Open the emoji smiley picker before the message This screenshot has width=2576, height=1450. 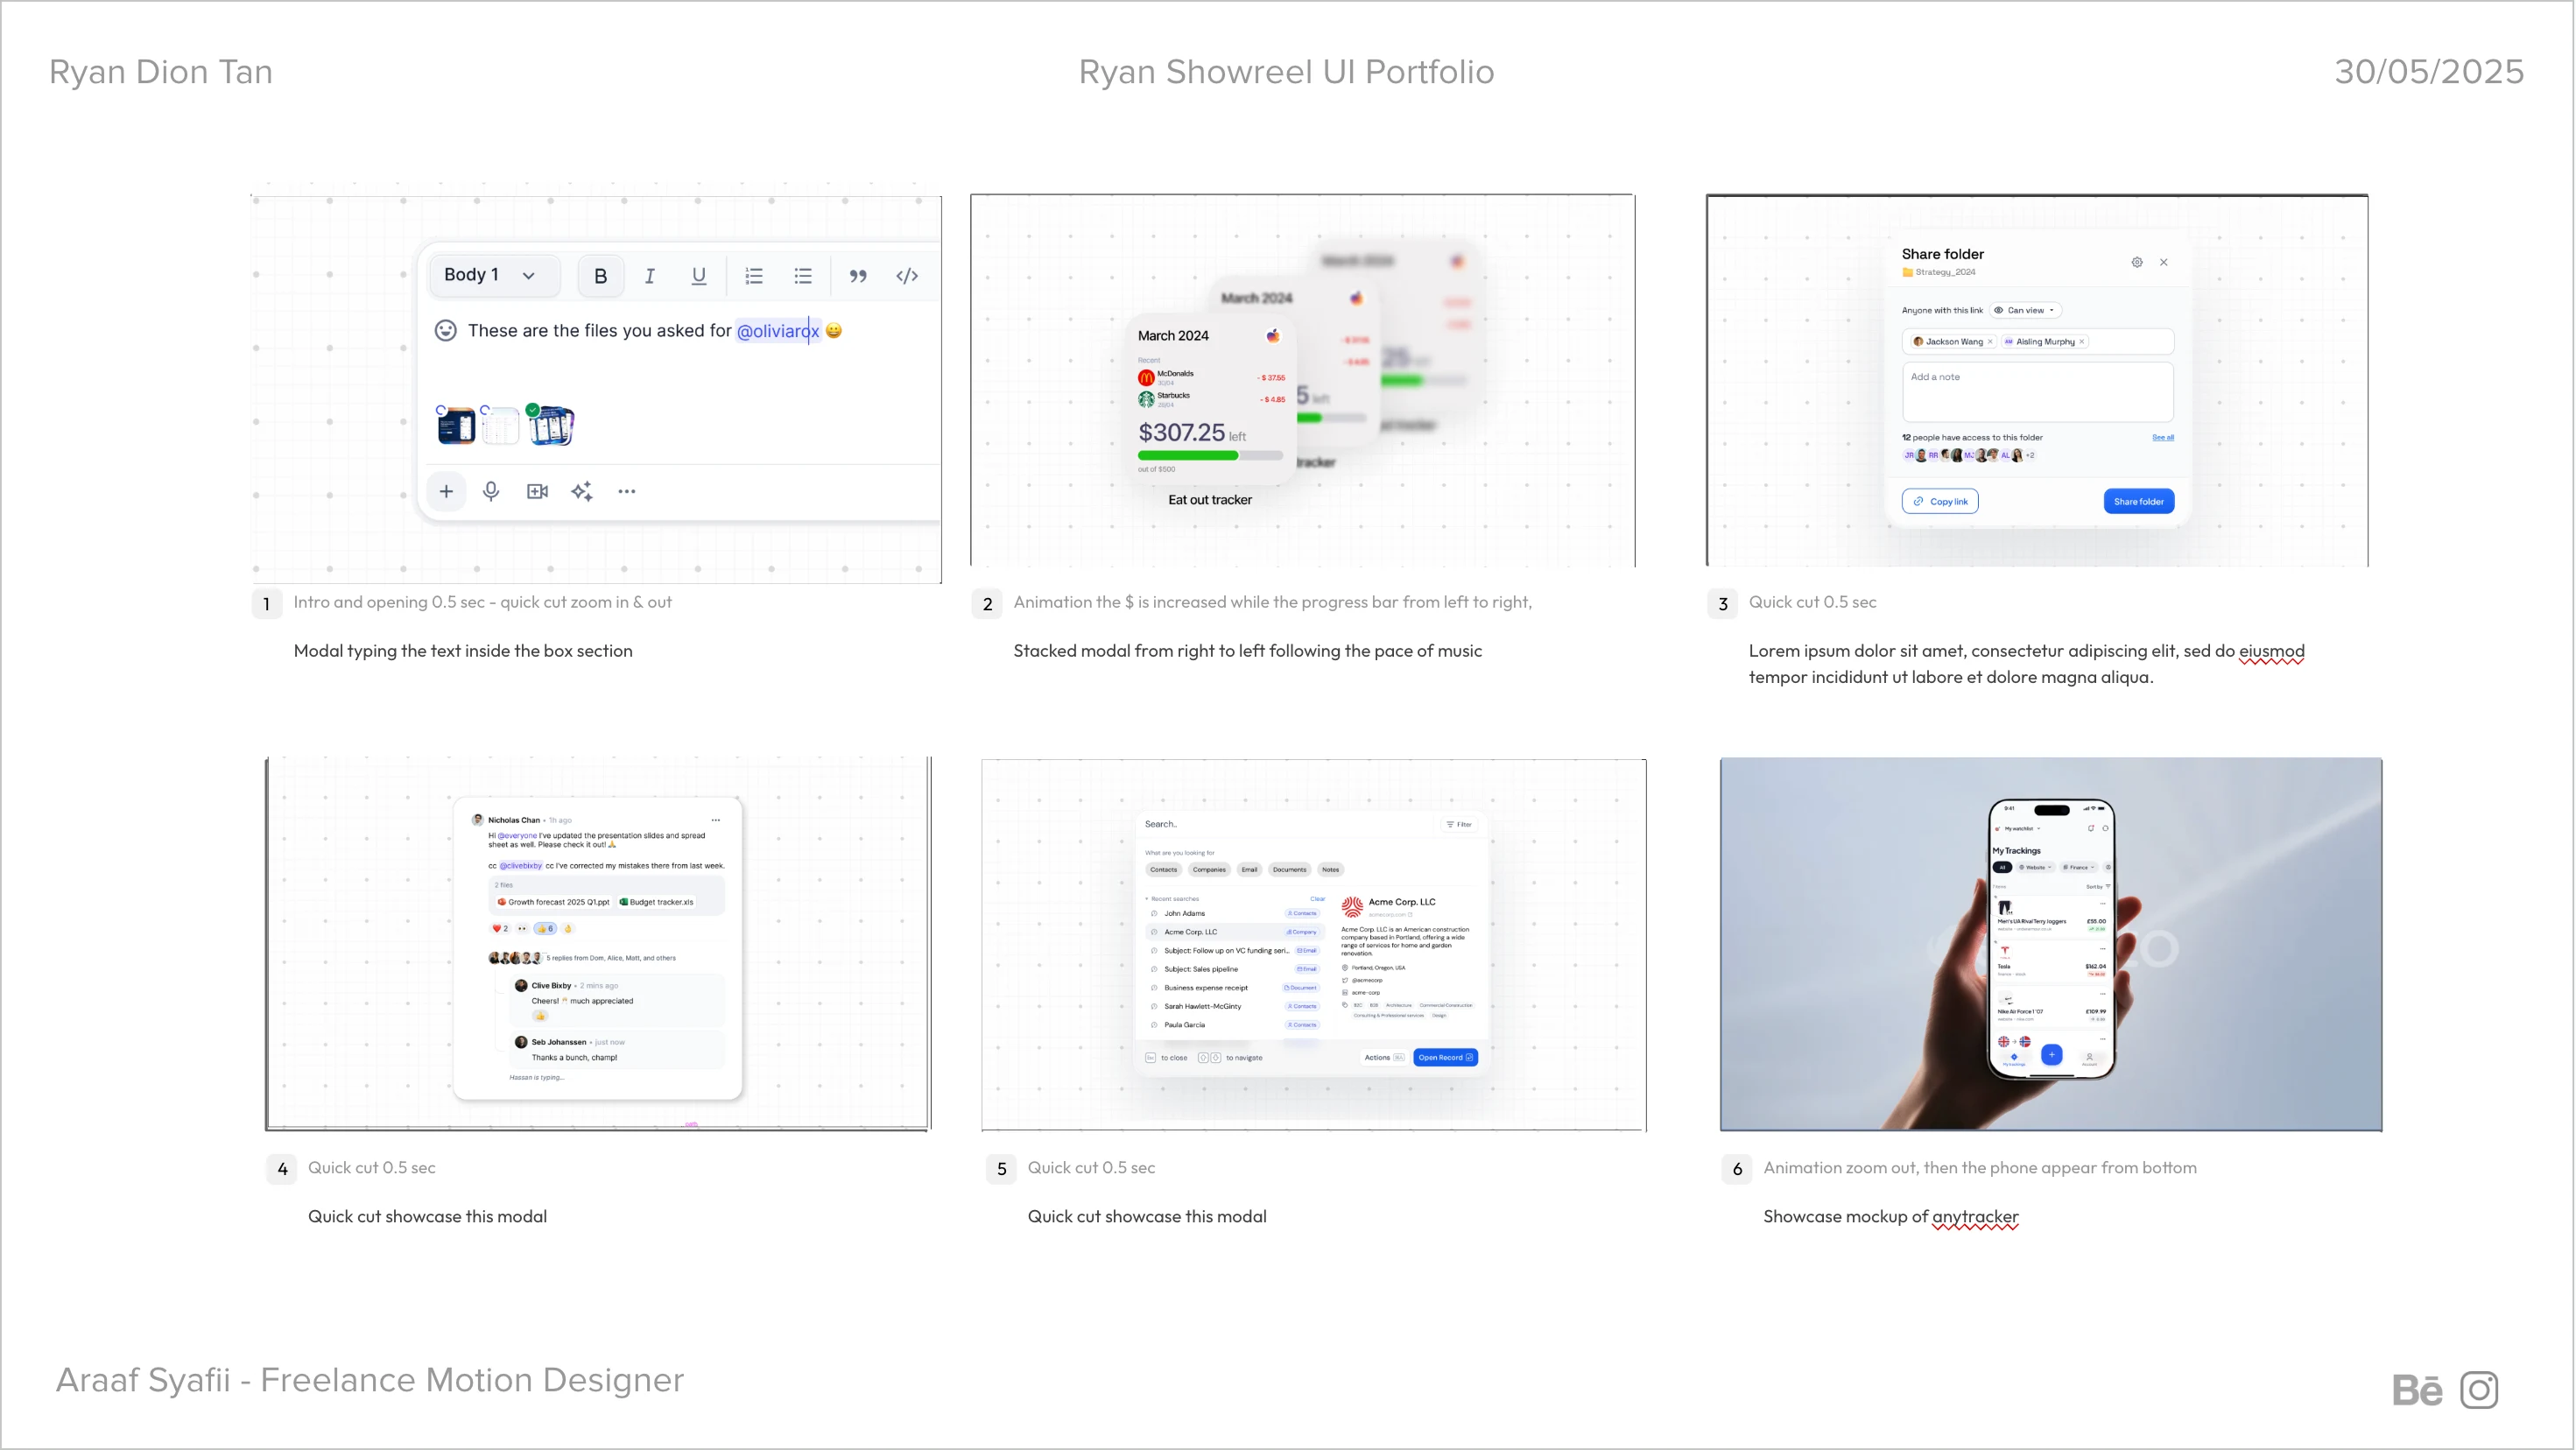[446, 330]
